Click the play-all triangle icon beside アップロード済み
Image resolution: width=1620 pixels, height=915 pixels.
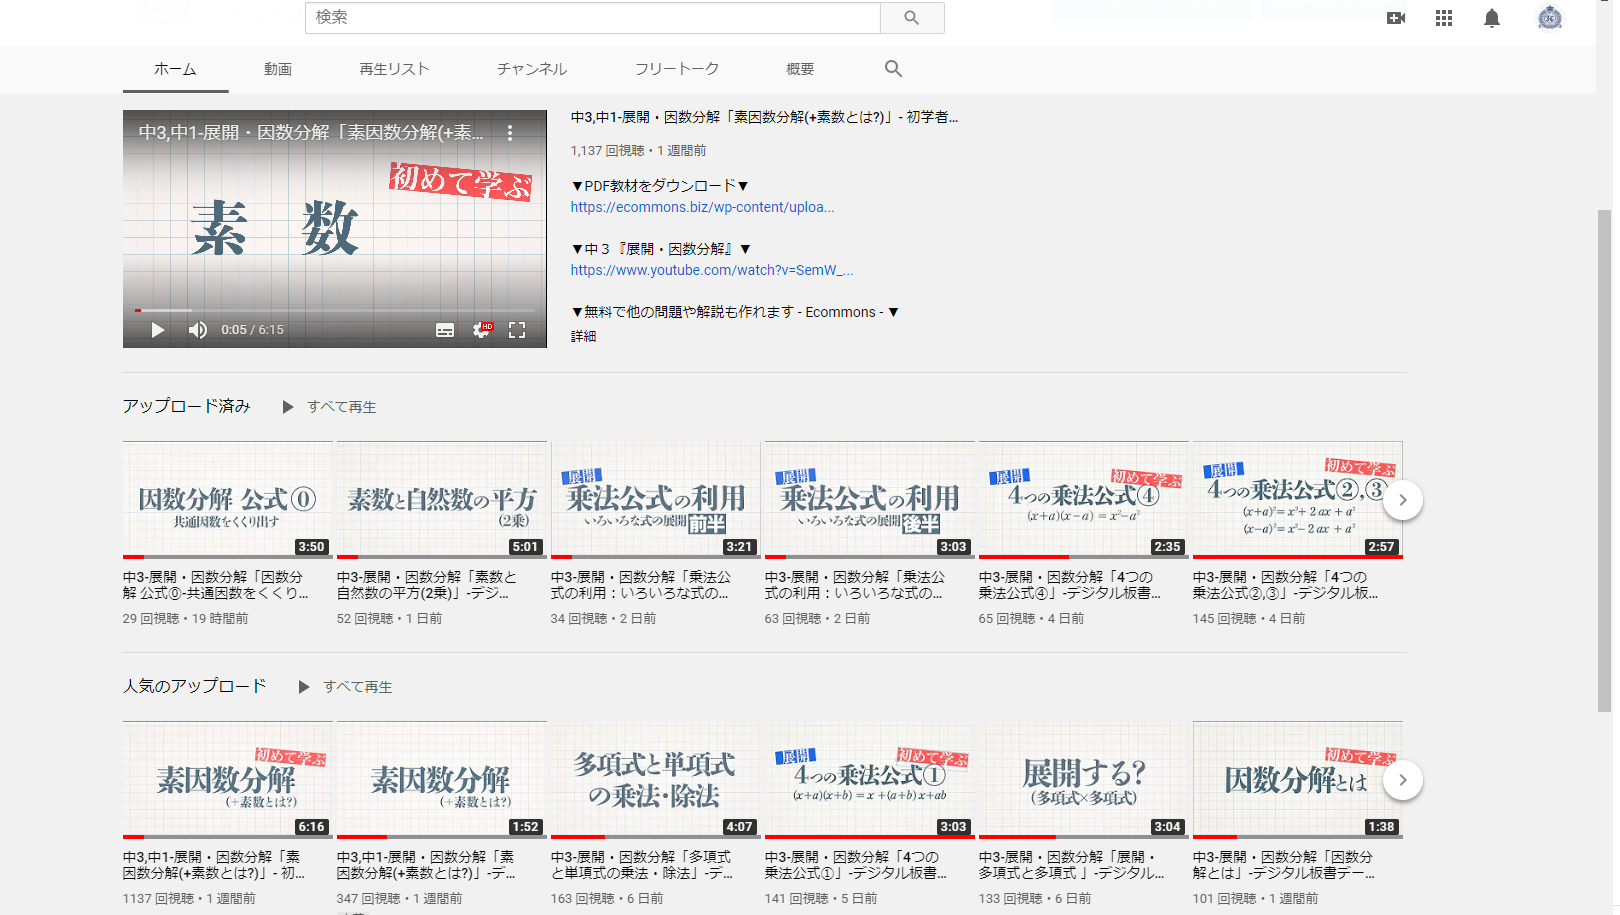coord(288,407)
